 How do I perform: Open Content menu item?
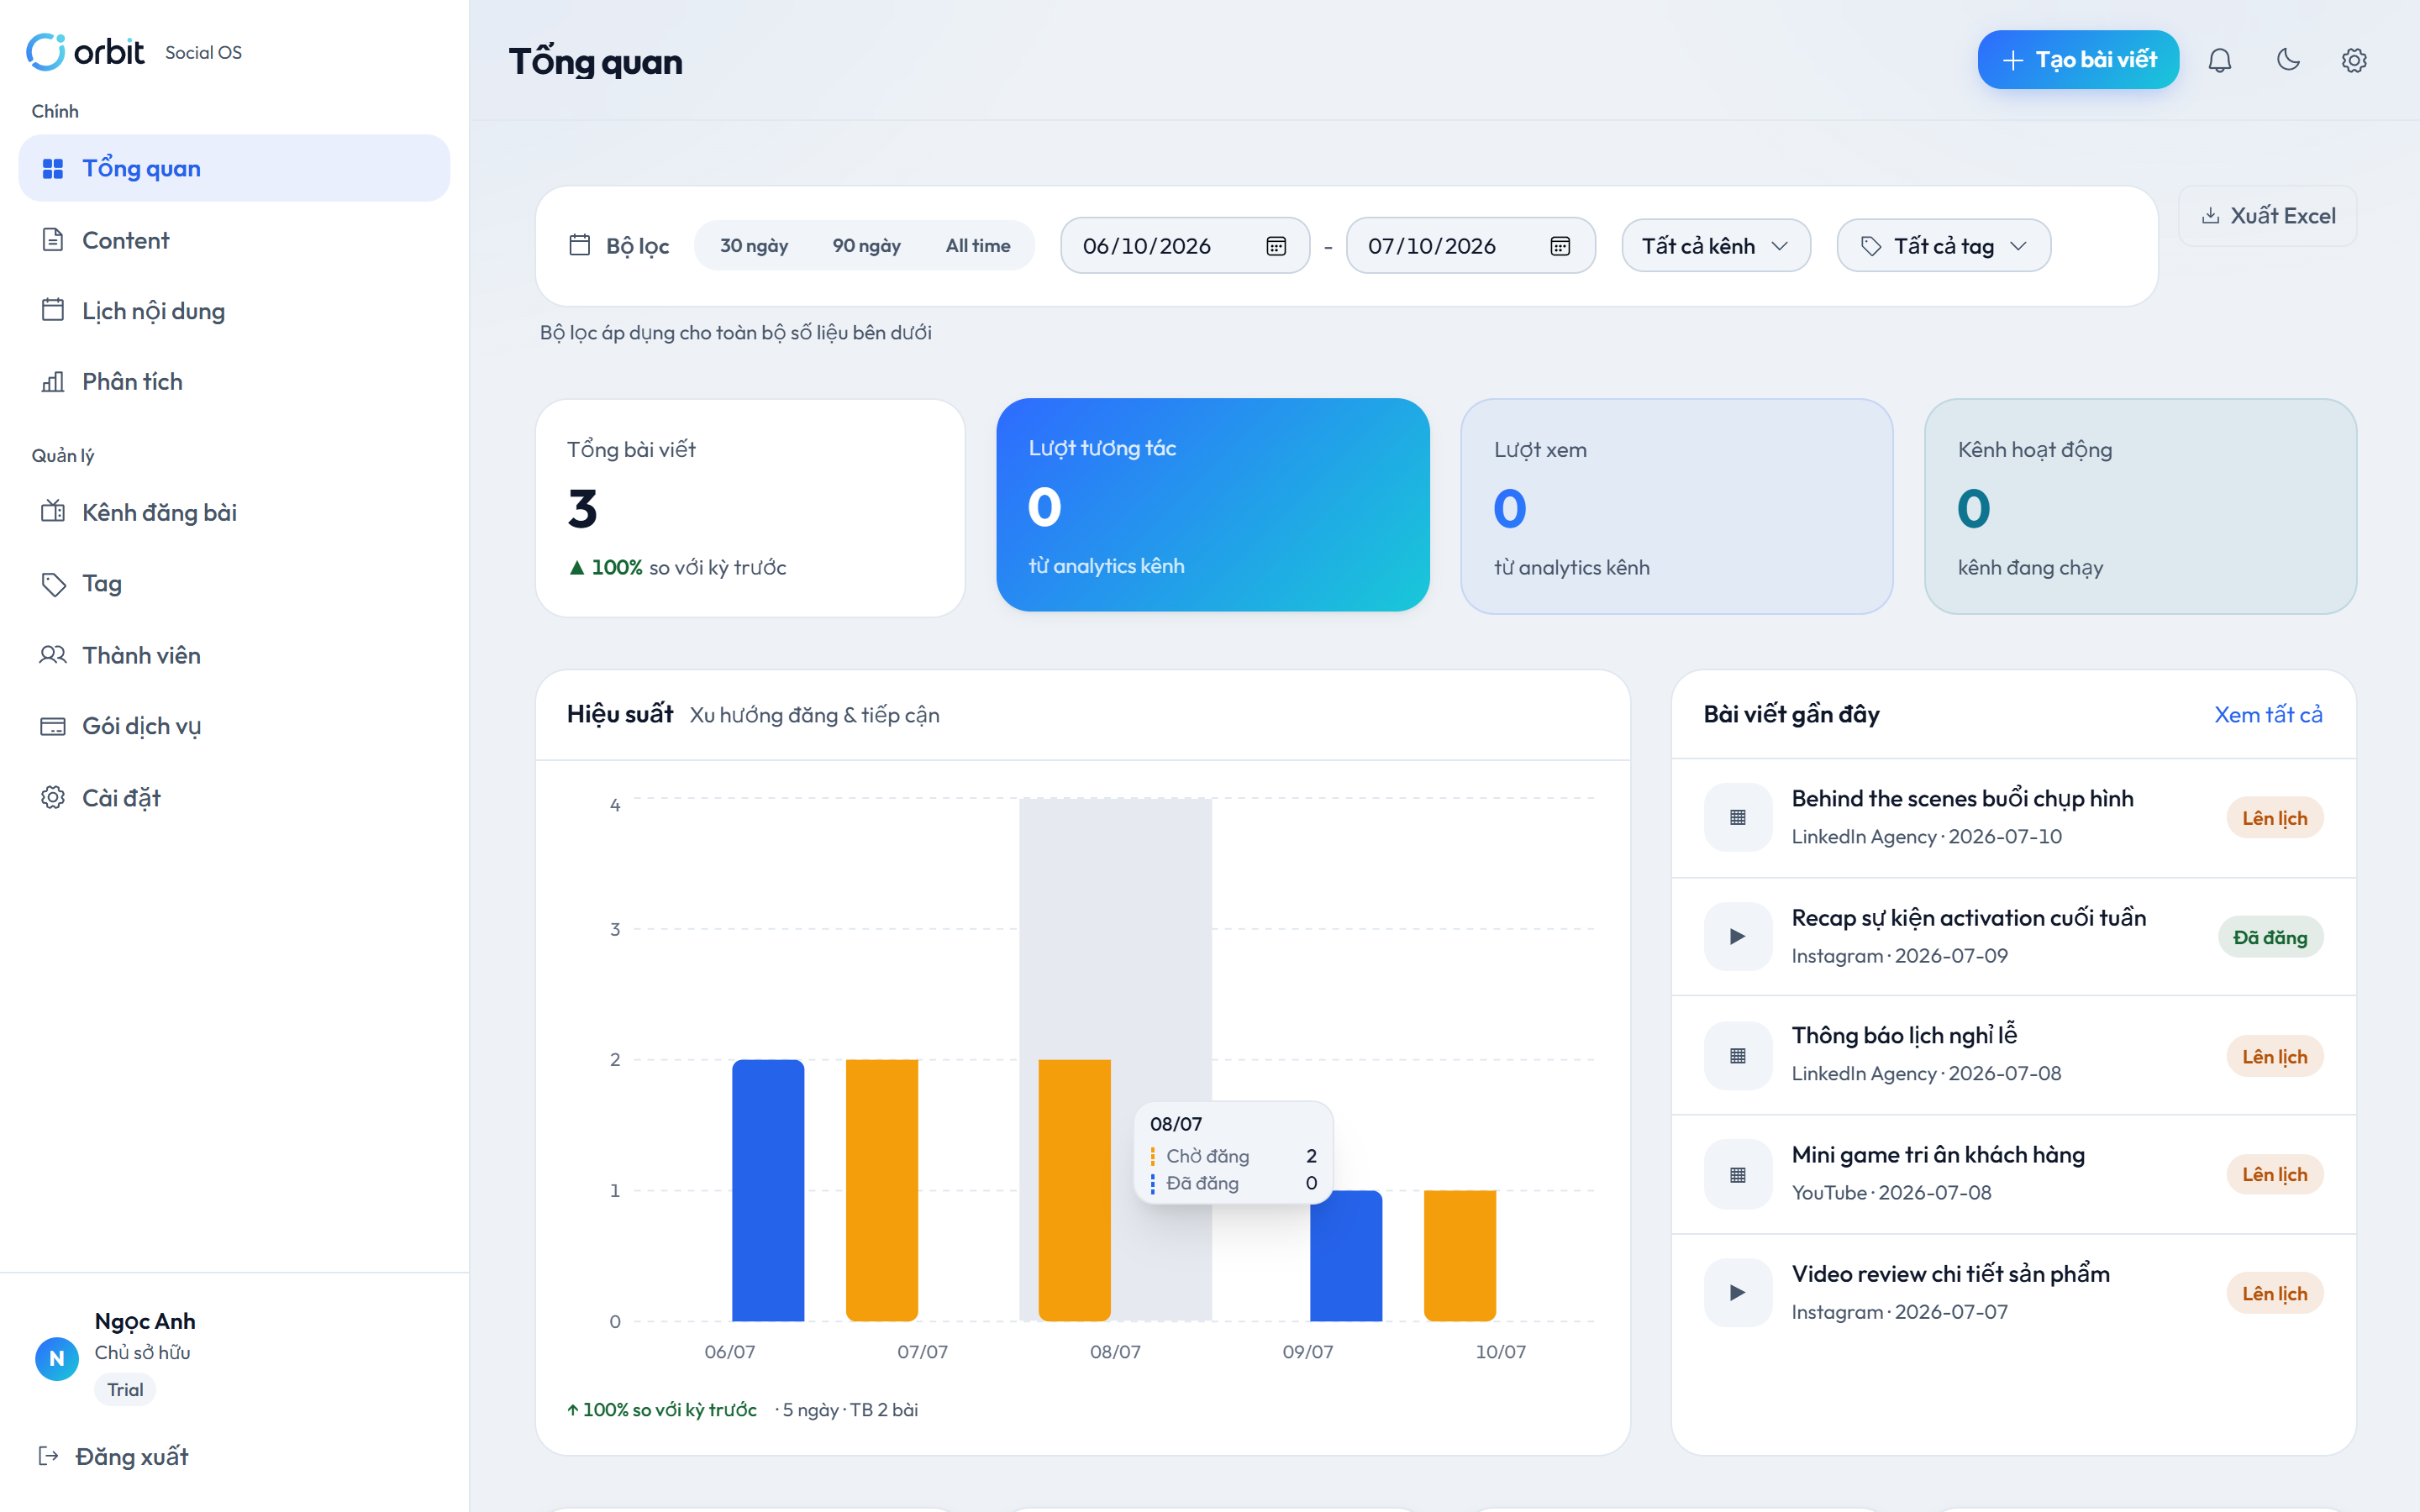(x=234, y=240)
